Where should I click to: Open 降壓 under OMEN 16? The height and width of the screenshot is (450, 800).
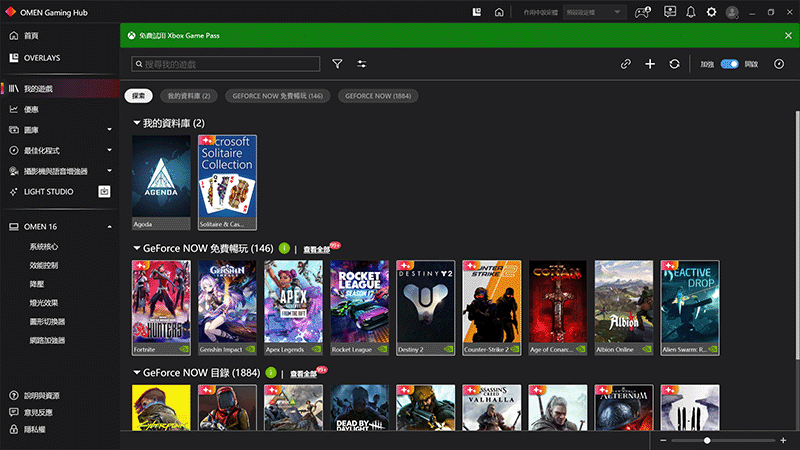37,284
